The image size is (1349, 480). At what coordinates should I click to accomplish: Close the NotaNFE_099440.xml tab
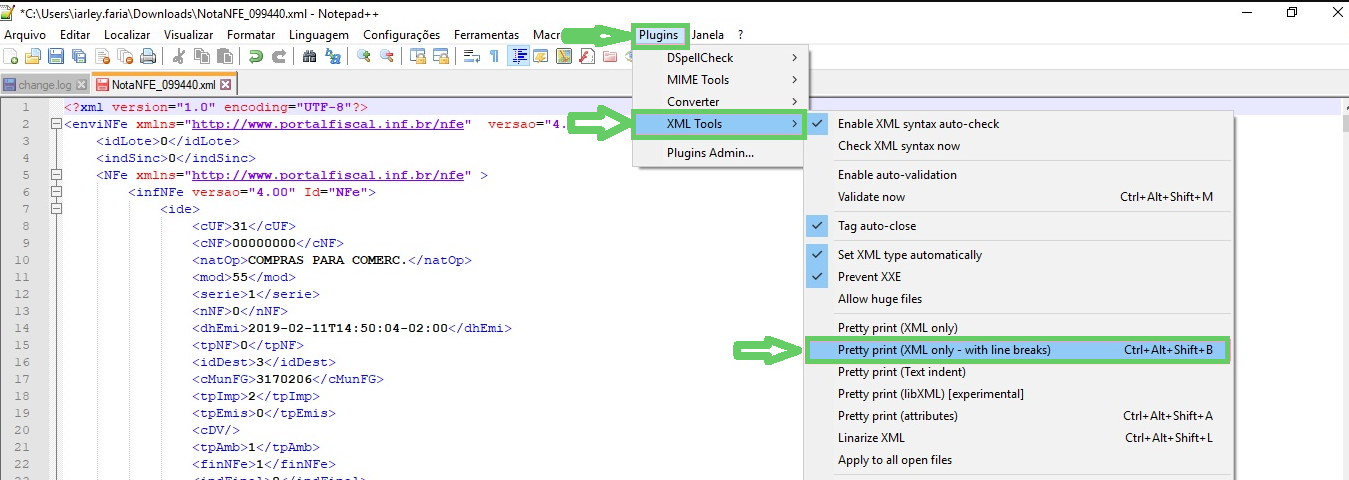pyautogui.click(x=226, y=86)
